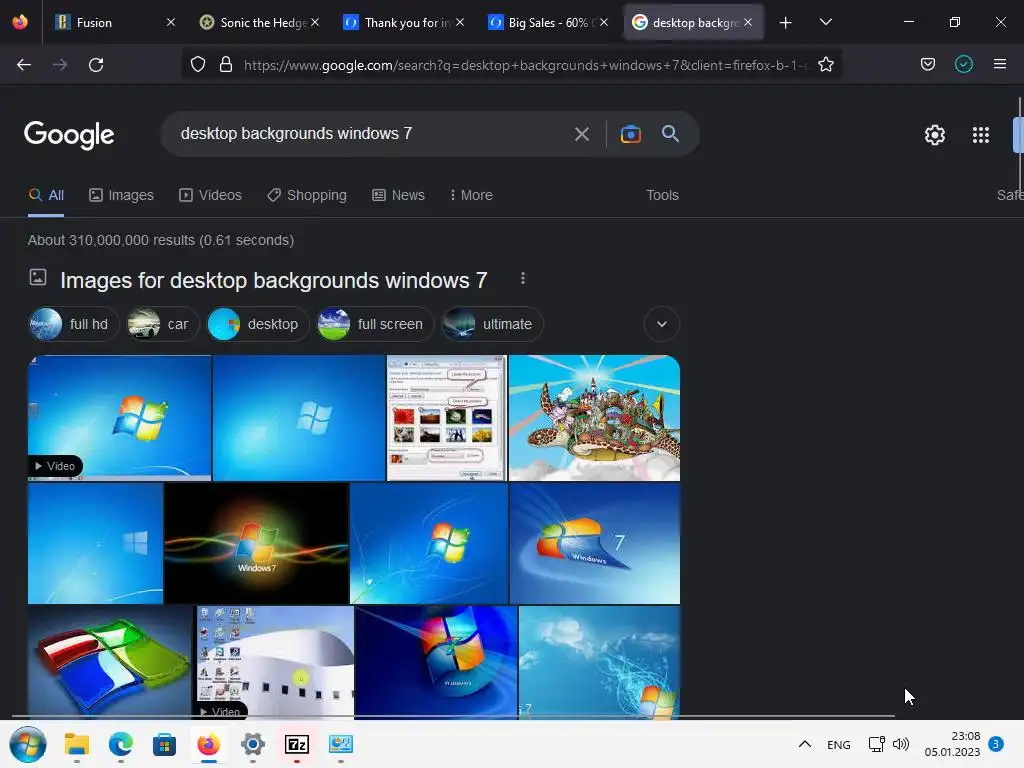The width and height of the screenshot is (1024, 768).
Task: Open the Tools filter options
Action: click(x=662, y=195)
